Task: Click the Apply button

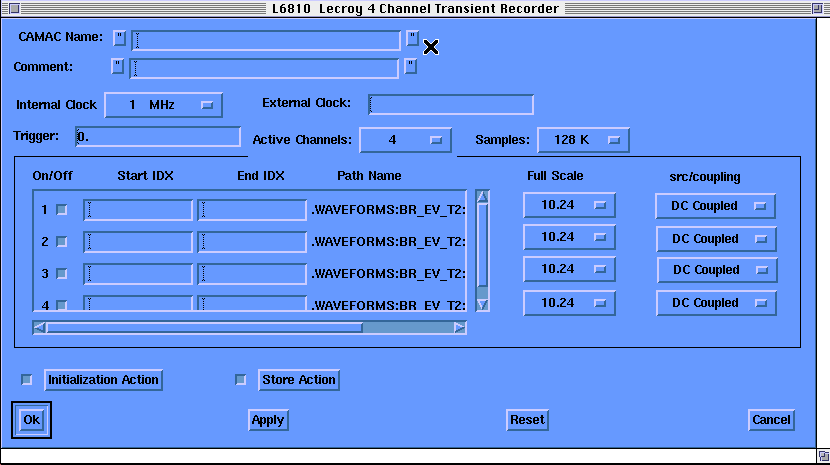Action: click(x=268, y=420)
